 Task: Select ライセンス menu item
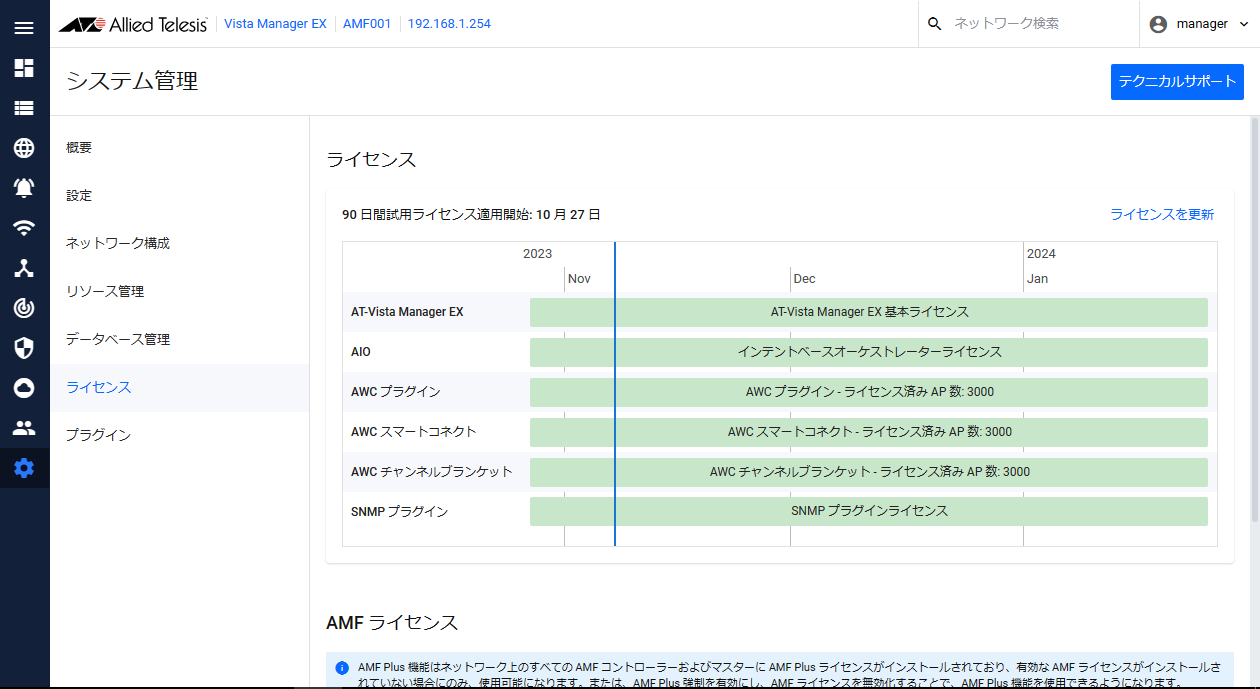tap(180, 388)
